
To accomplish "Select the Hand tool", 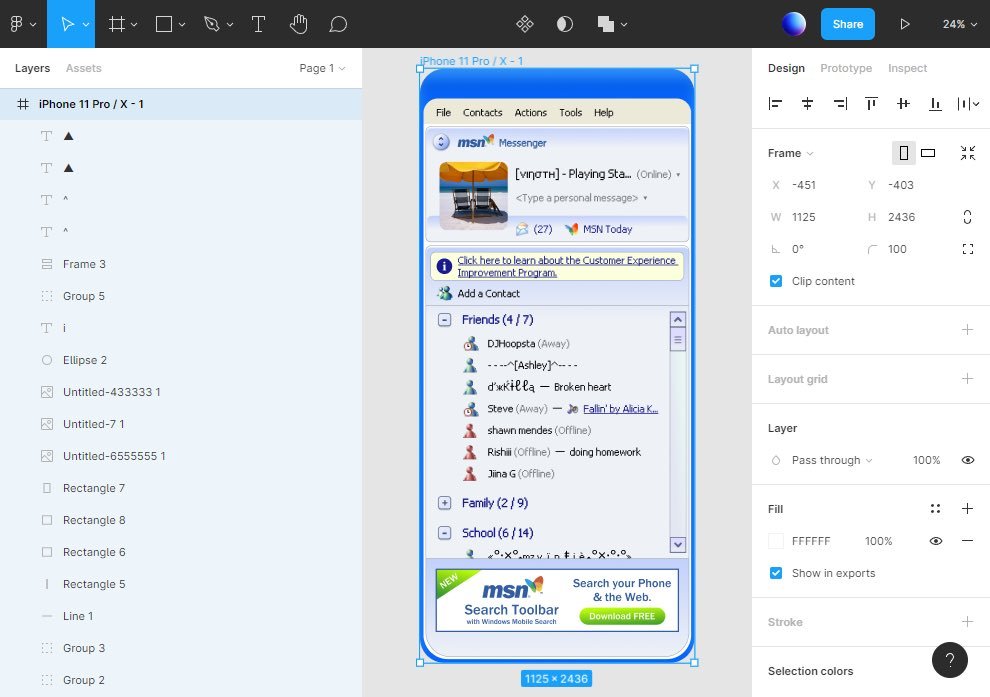I will click(x=298, y=24).
